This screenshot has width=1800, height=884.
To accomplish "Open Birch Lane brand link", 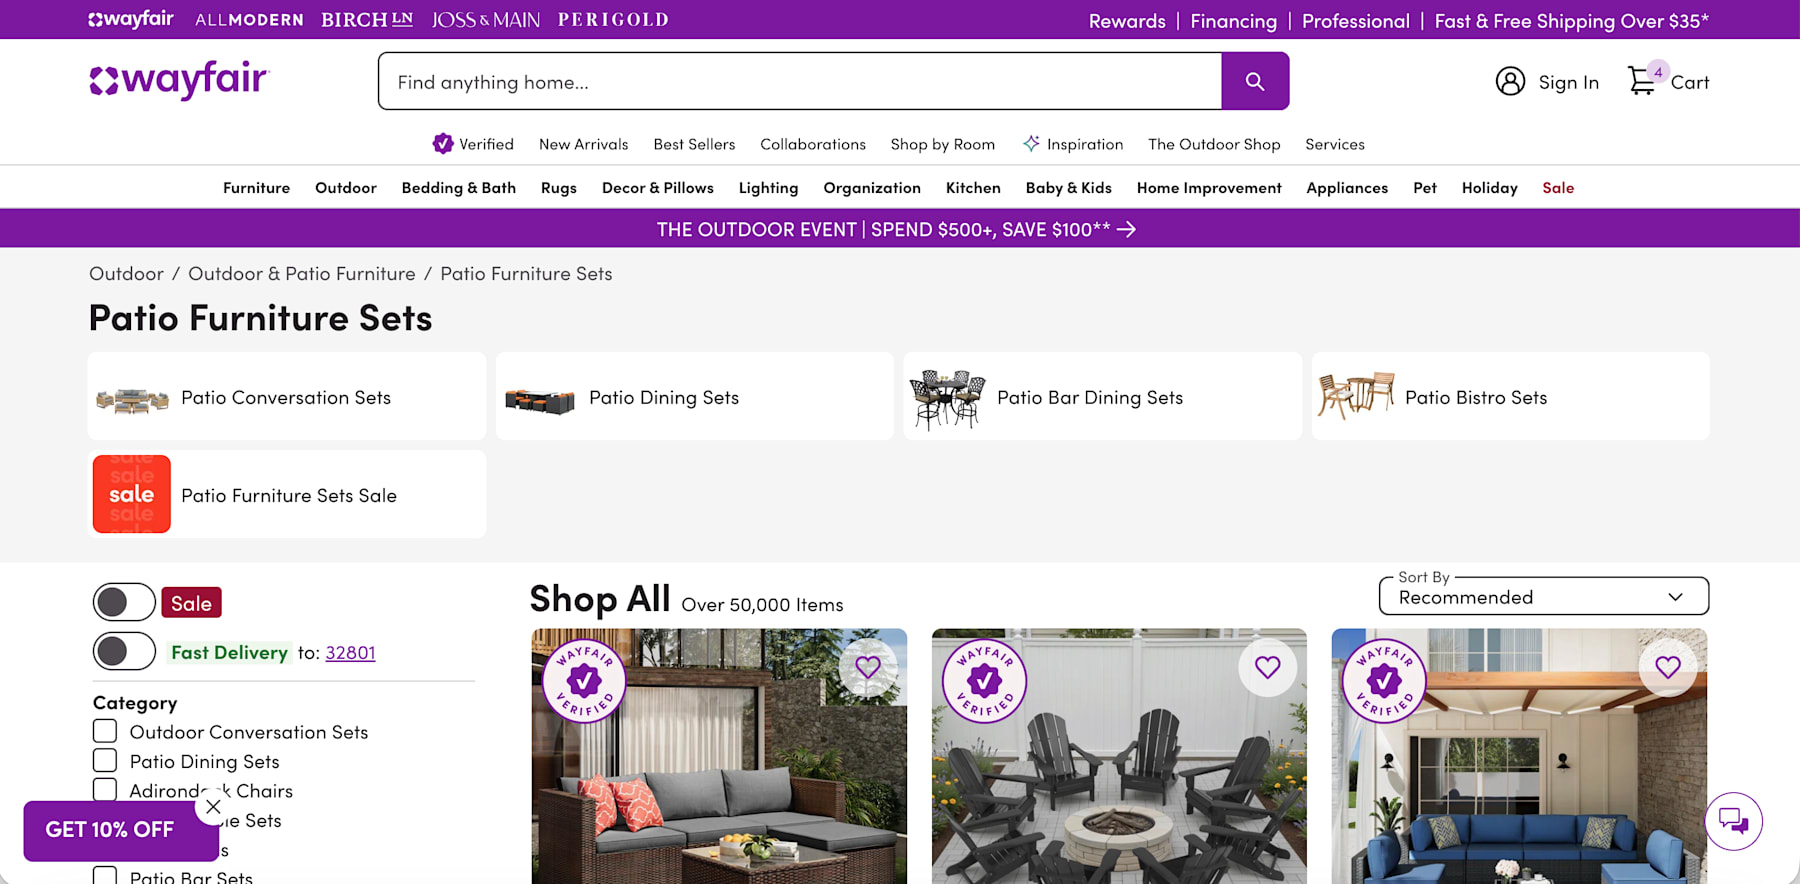I will click(x=367, y=20).
